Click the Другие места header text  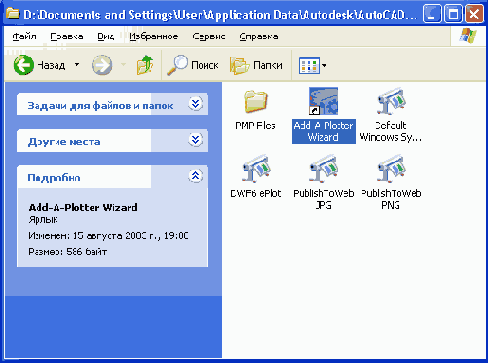(x=64, y=142)
